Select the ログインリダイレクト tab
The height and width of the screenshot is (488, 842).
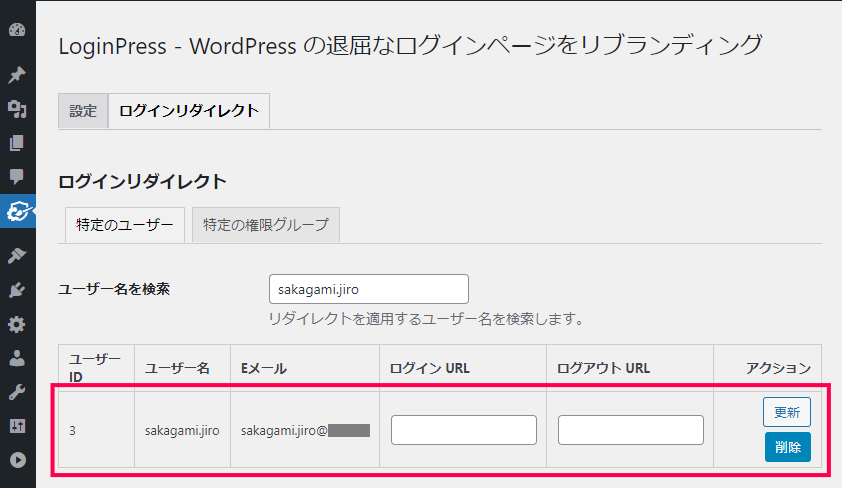pos(189,111)
